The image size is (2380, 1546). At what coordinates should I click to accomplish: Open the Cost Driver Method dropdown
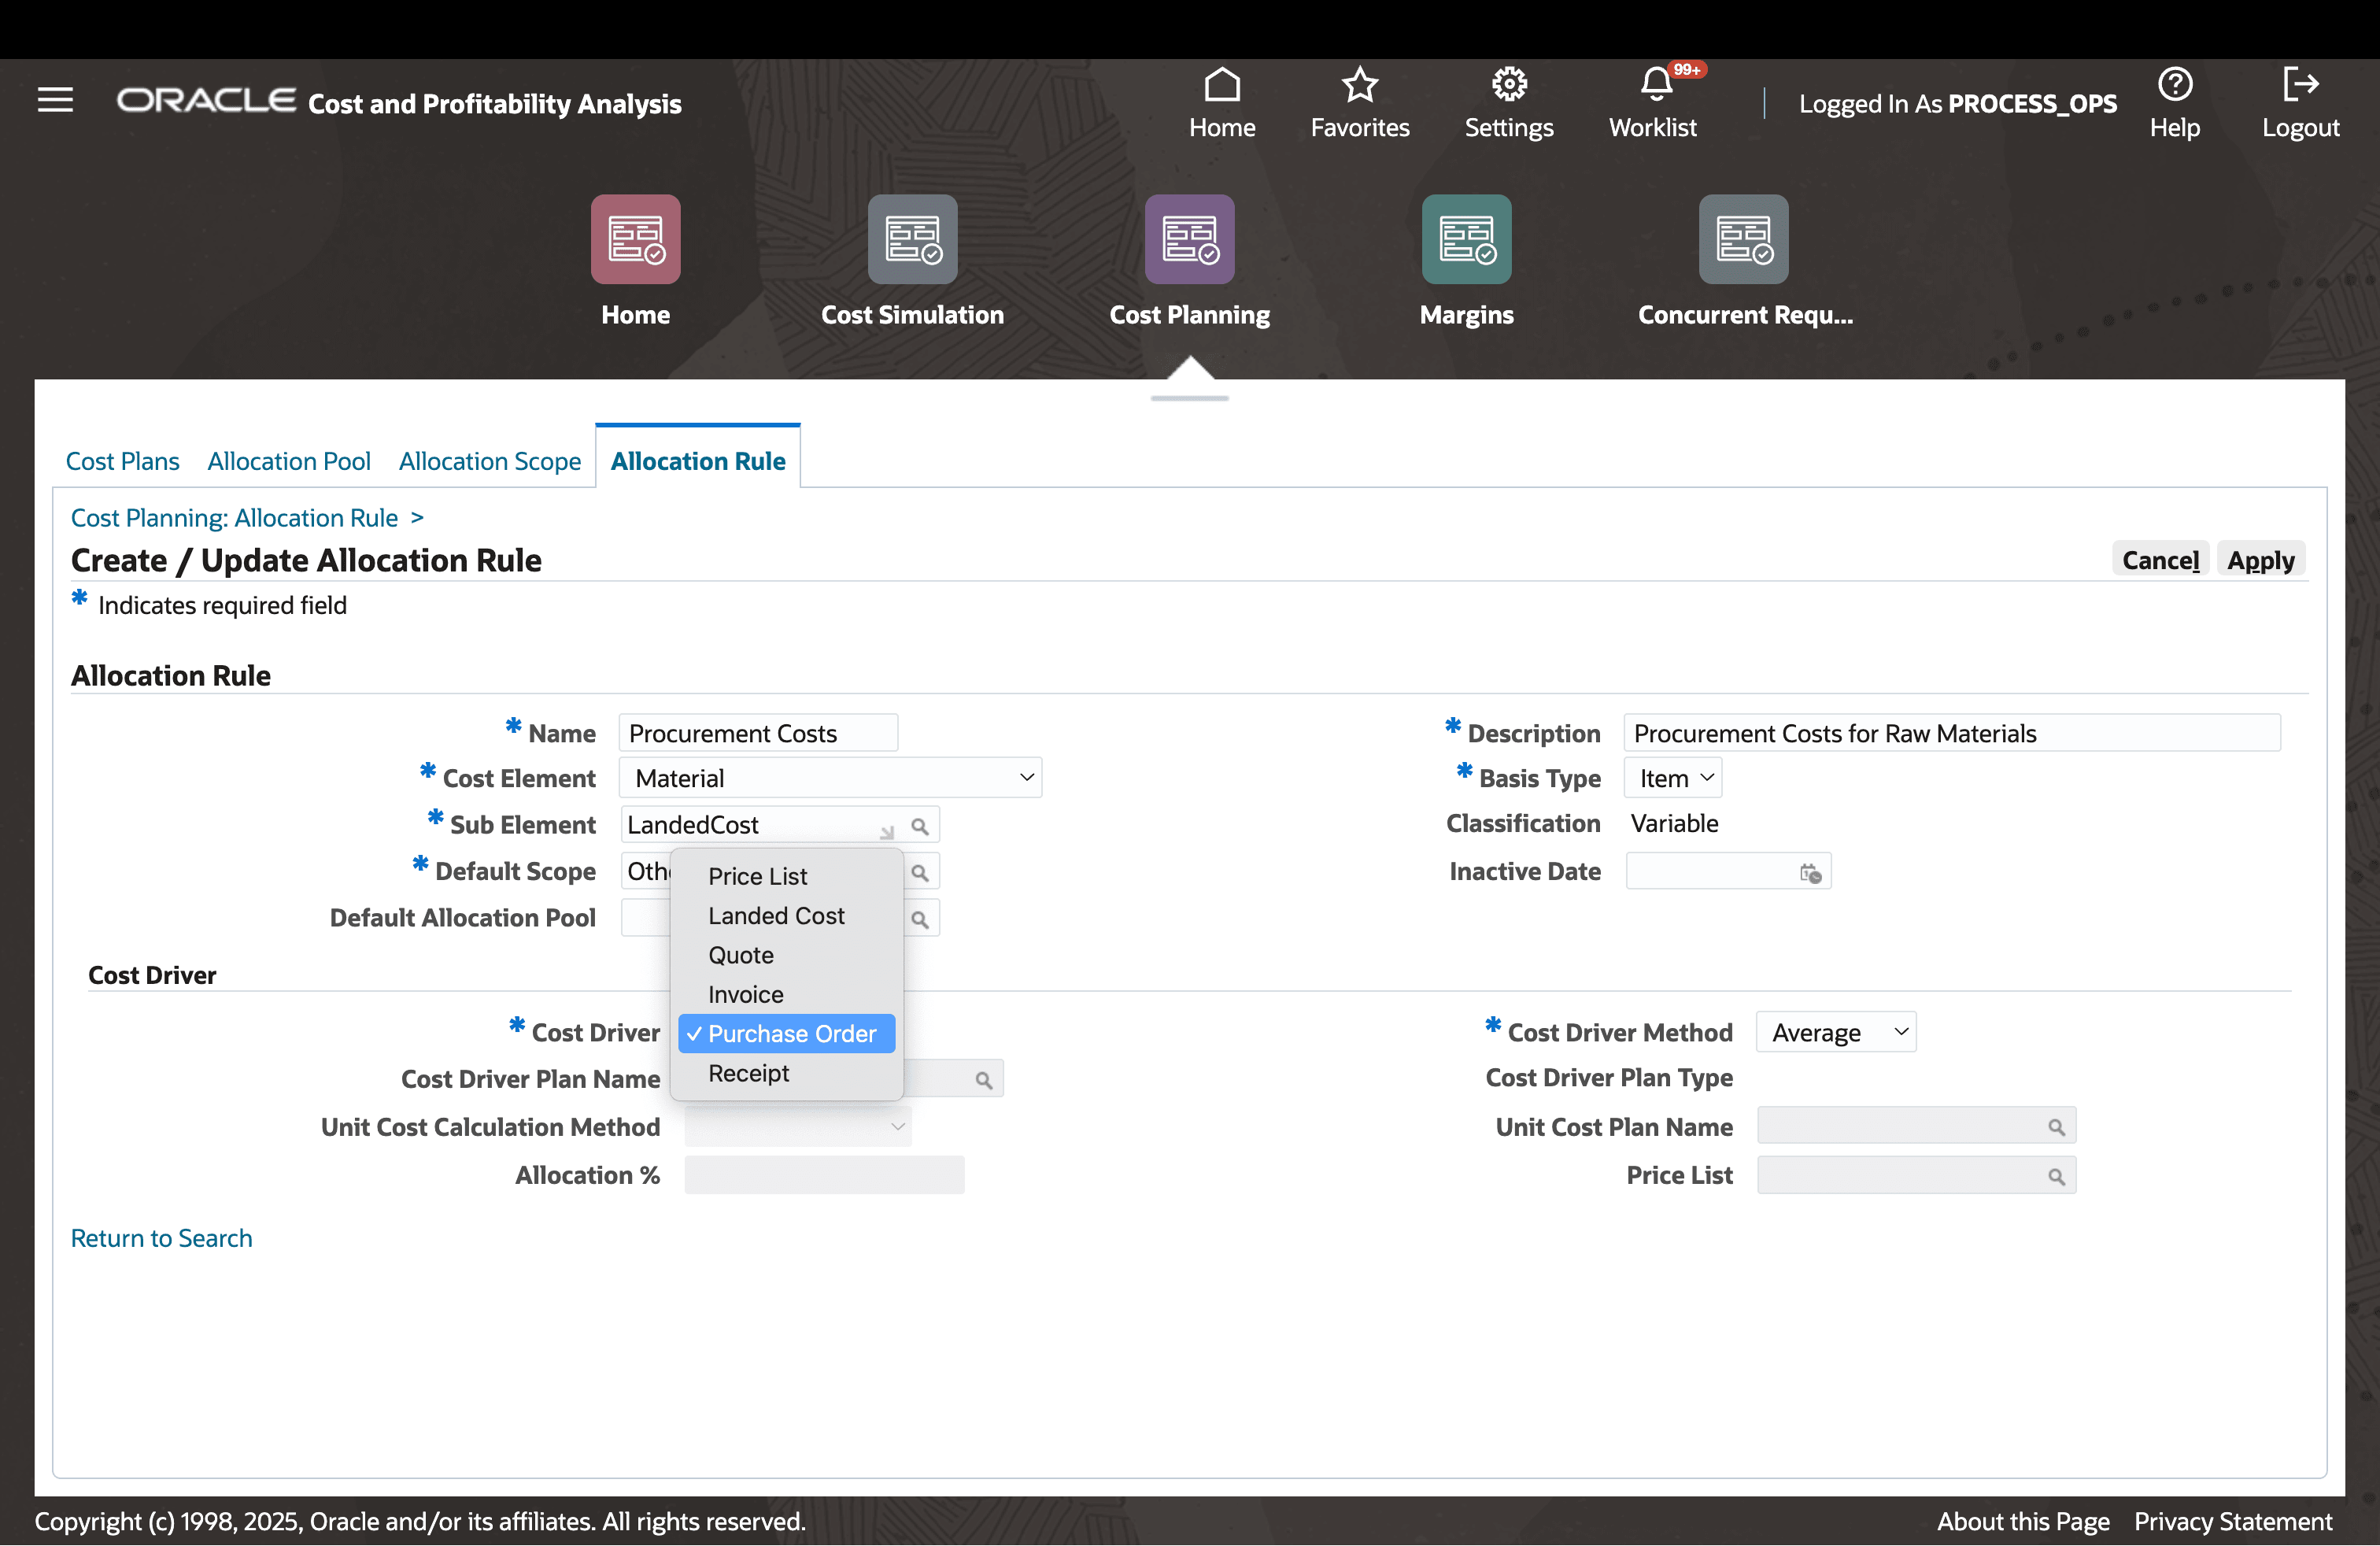(x=1835, y=1032)
